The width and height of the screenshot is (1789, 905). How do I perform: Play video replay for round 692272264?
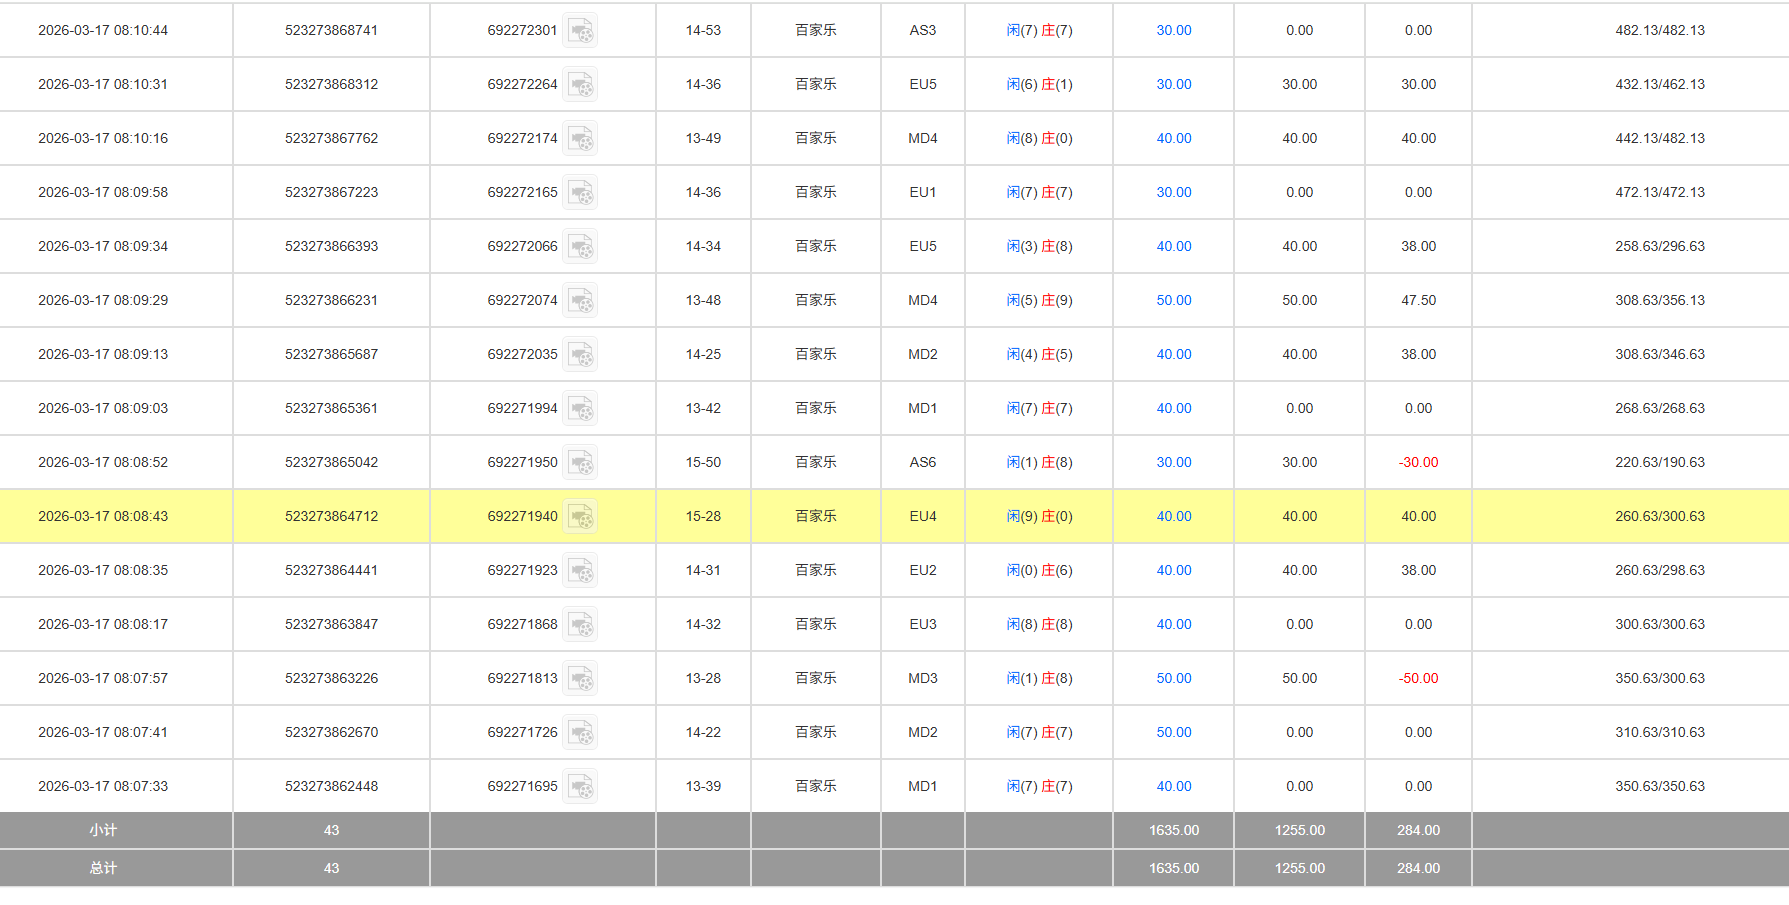pos(580,85)
